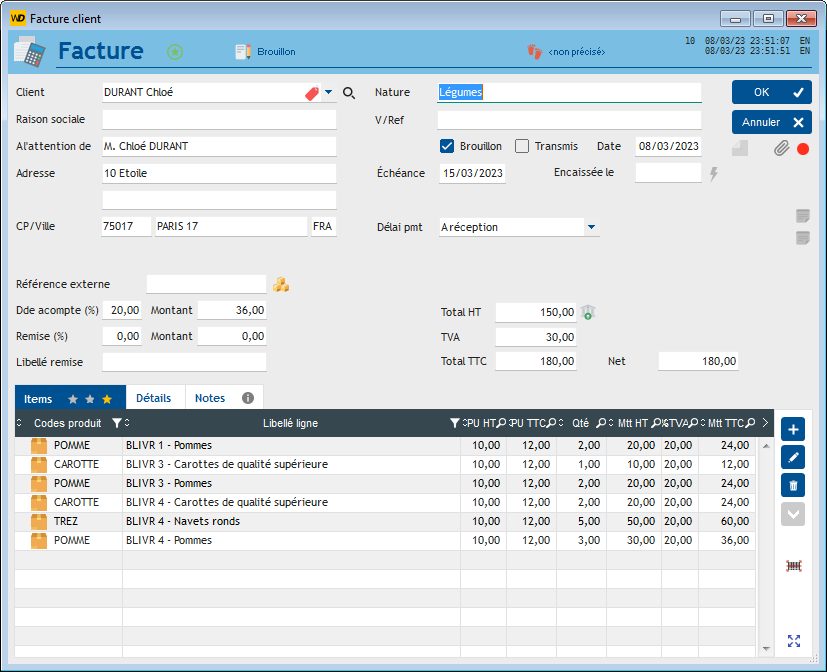Click the green star favorite icon
The height and width of the screenshot is (672, 827).
(175, 51)
